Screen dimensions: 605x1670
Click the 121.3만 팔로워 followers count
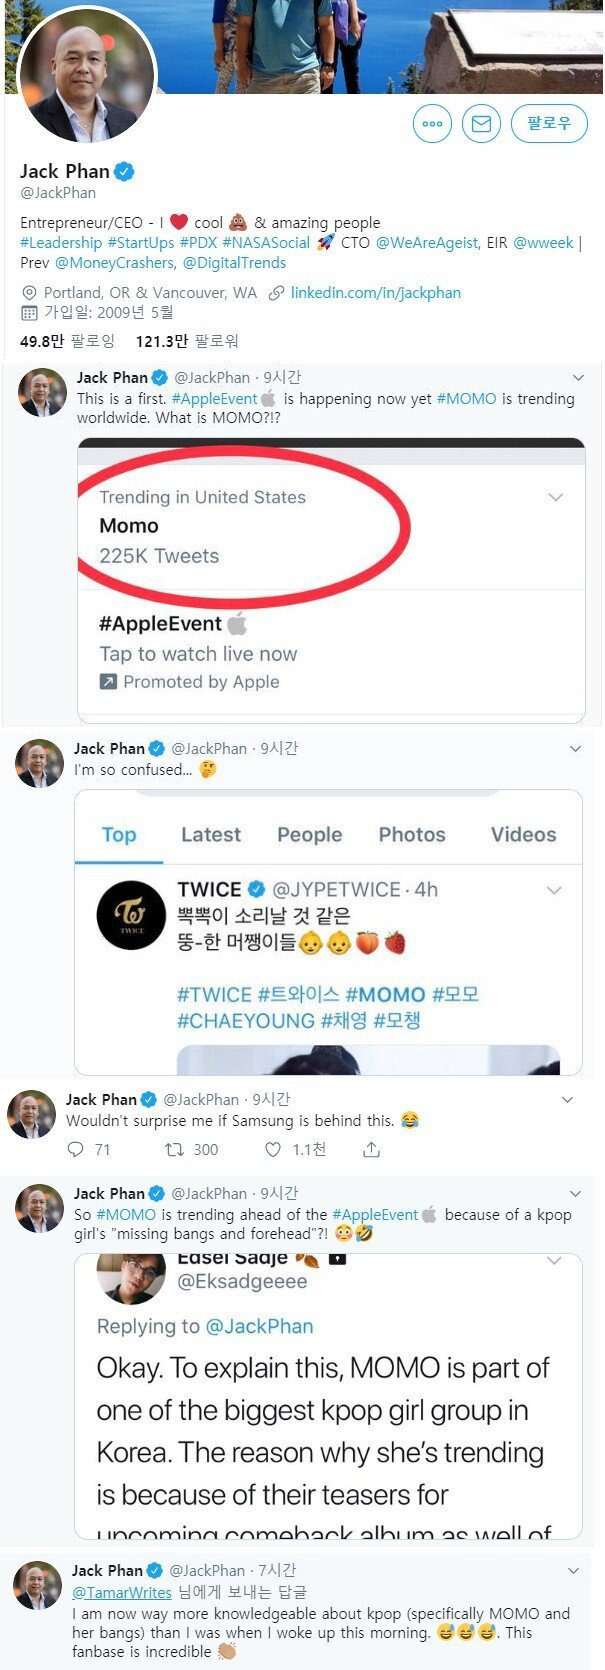pos(186,341)
